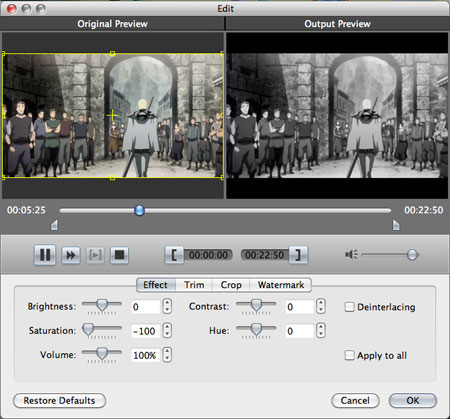Set trim end with right bracket button

click(x=298, y=255)
